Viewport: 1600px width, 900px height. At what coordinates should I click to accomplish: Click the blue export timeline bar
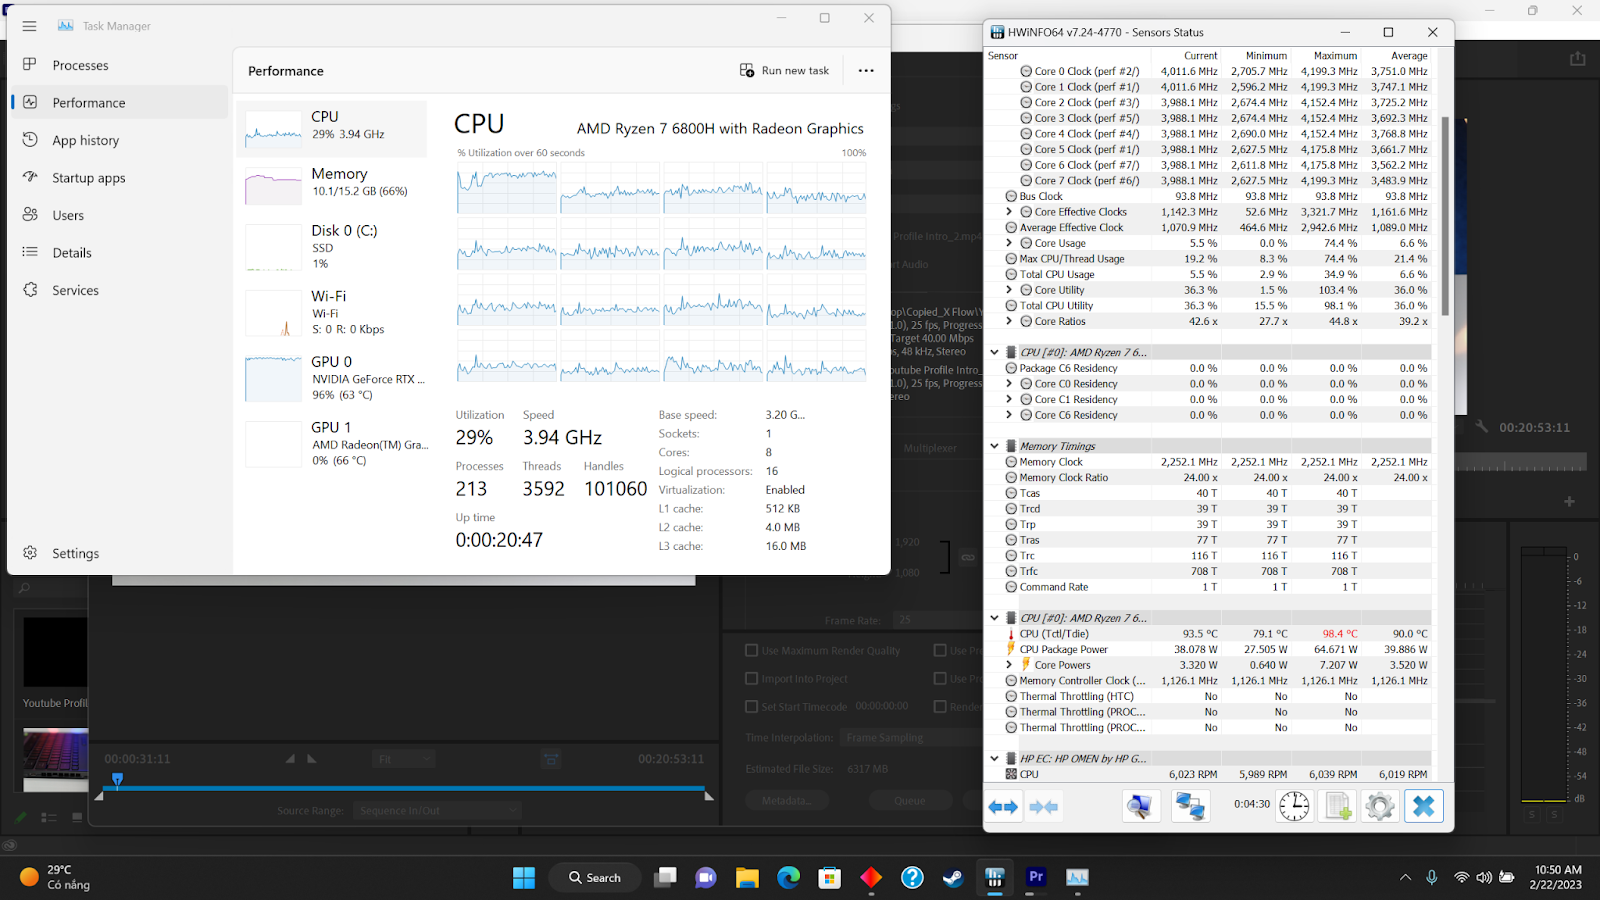point(410,789)
